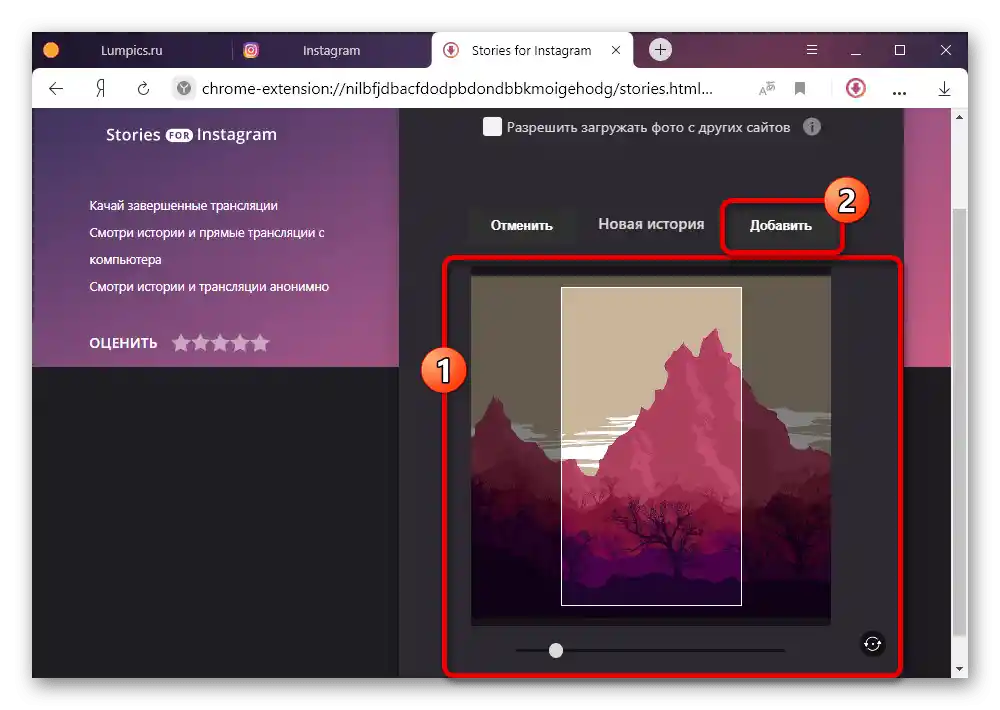The width and height of the screenshot is (1000, 710).
Task: Click the rotate image icon below the preview
Action: coord(871,644)
